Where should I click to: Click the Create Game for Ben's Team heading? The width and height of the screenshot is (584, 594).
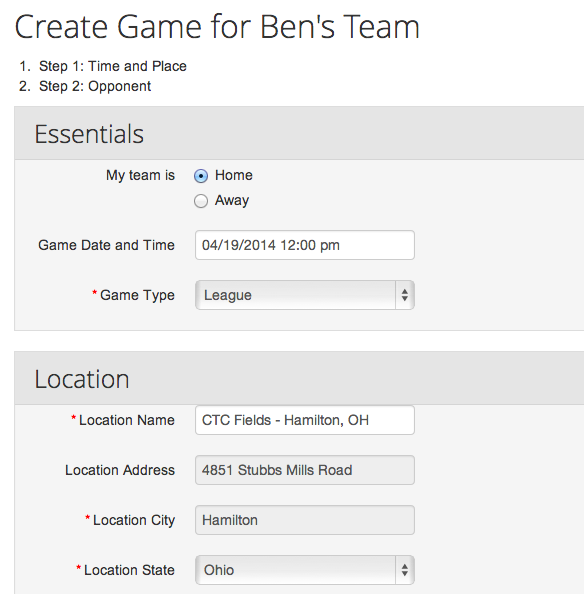click(217, 27)
